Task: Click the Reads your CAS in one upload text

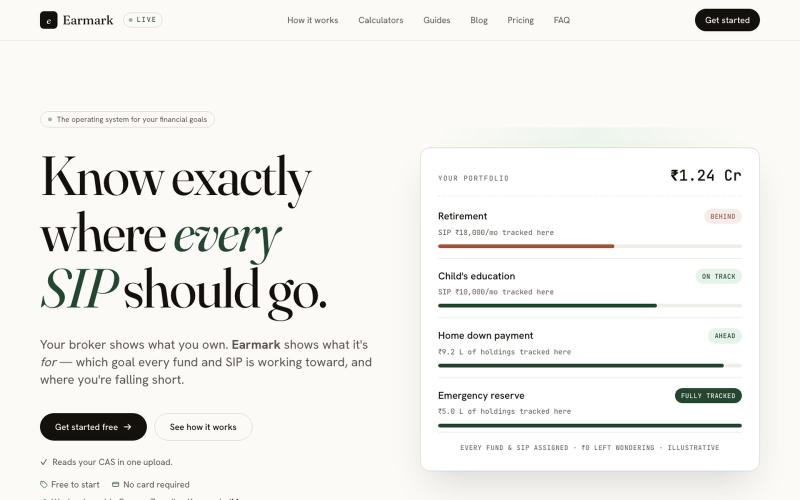Action: point(112,462)
